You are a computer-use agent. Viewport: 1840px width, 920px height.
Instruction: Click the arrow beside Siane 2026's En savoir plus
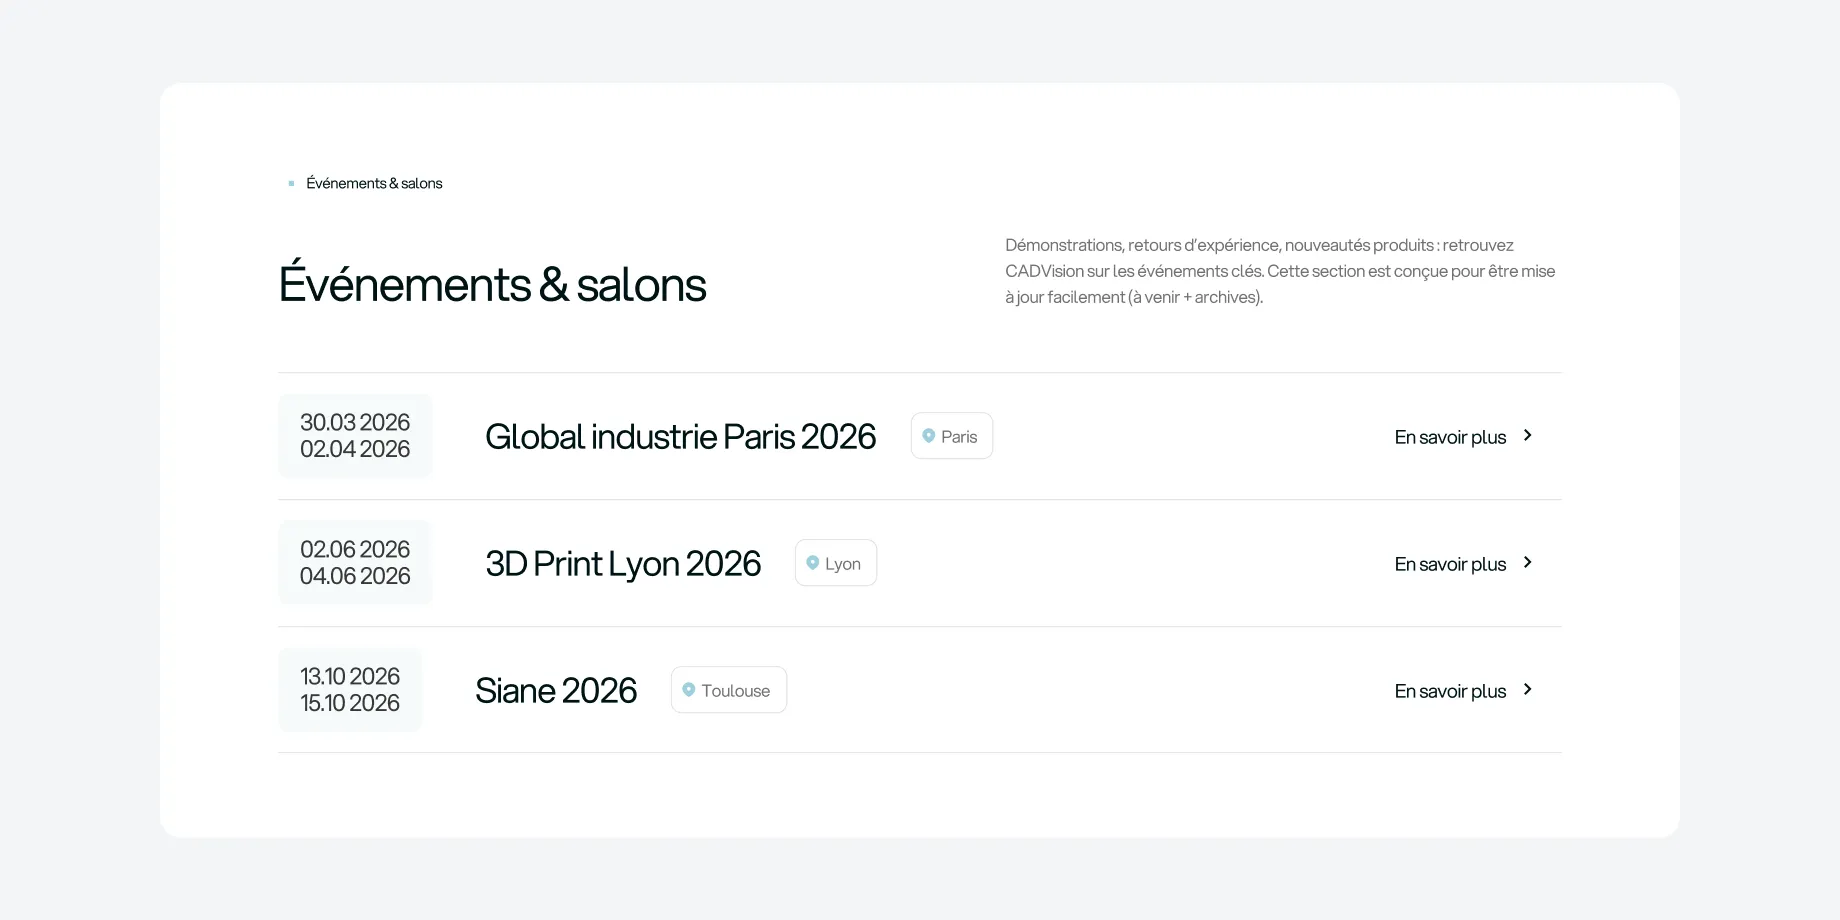click(x=1527, y=690)
